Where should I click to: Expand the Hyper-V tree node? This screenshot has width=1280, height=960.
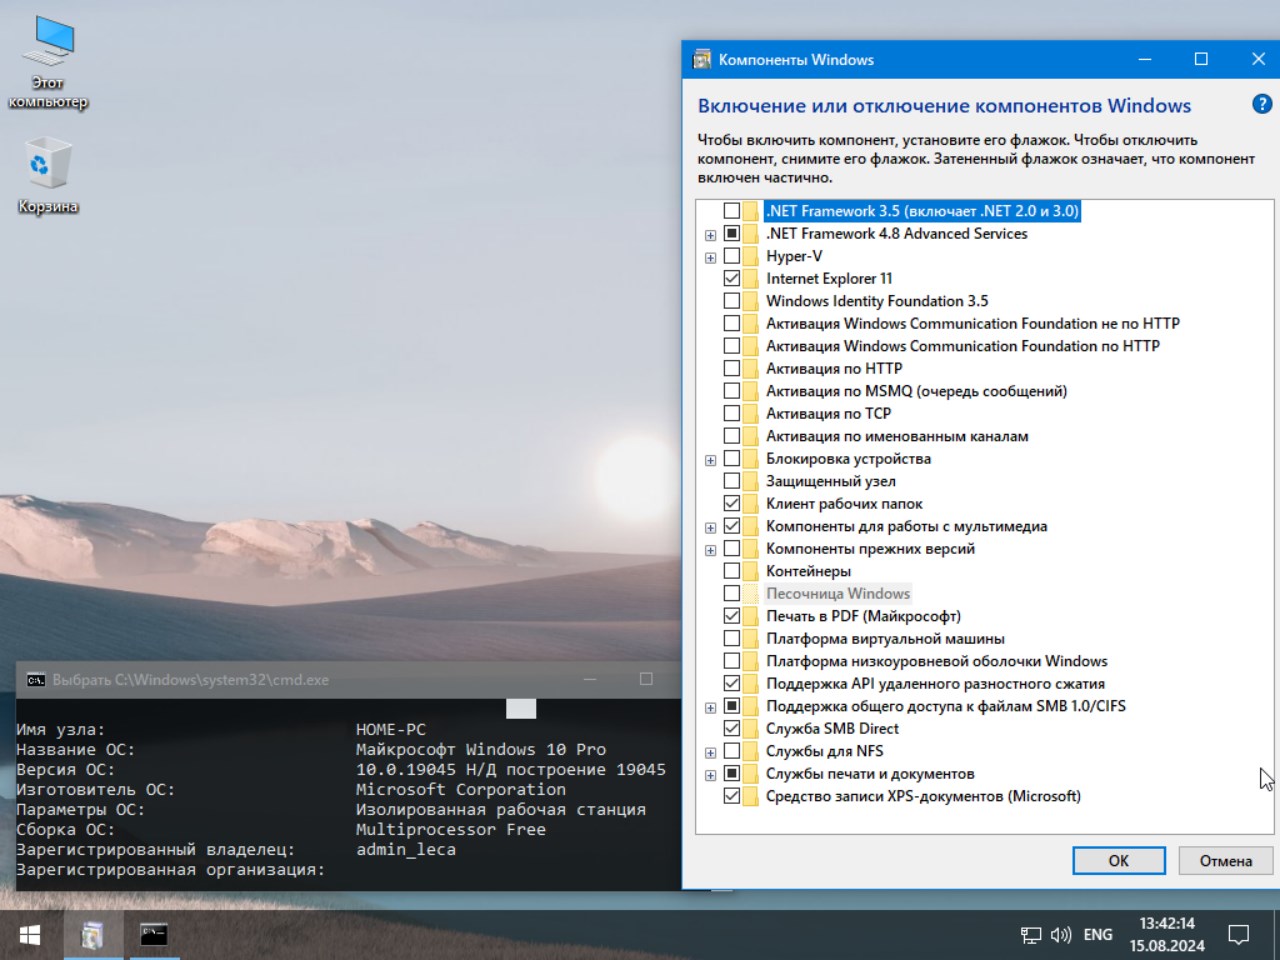[710, 257]
